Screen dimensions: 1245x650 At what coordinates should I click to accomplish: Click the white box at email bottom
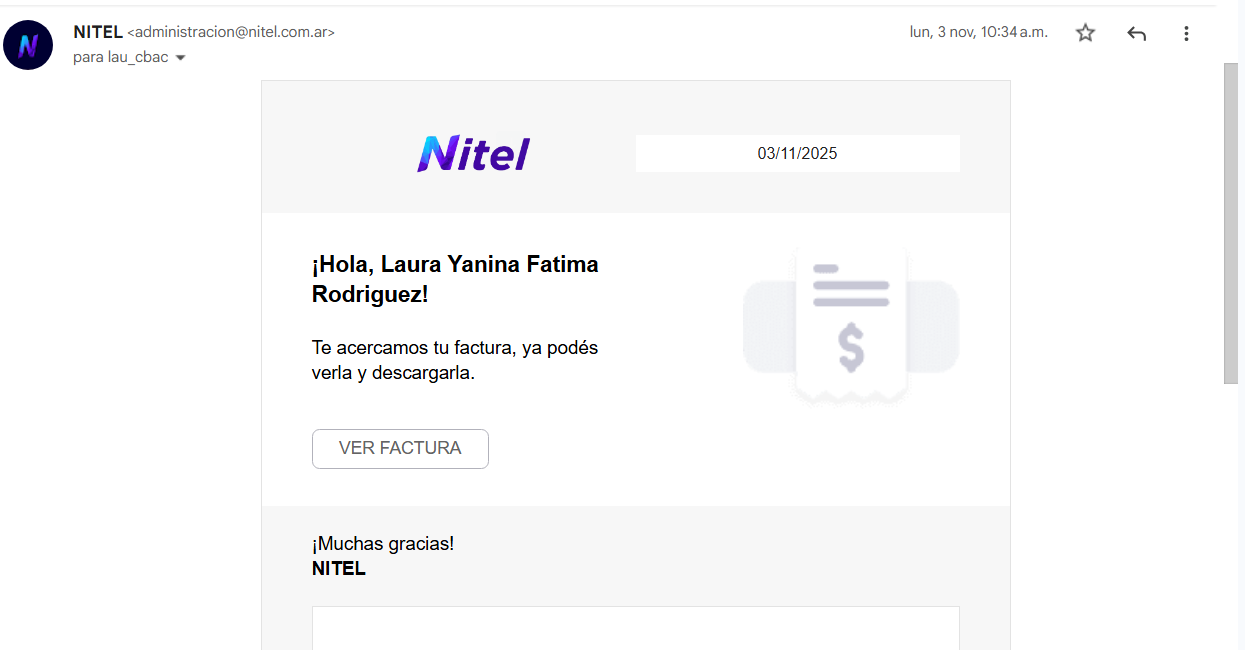[635, 628]
